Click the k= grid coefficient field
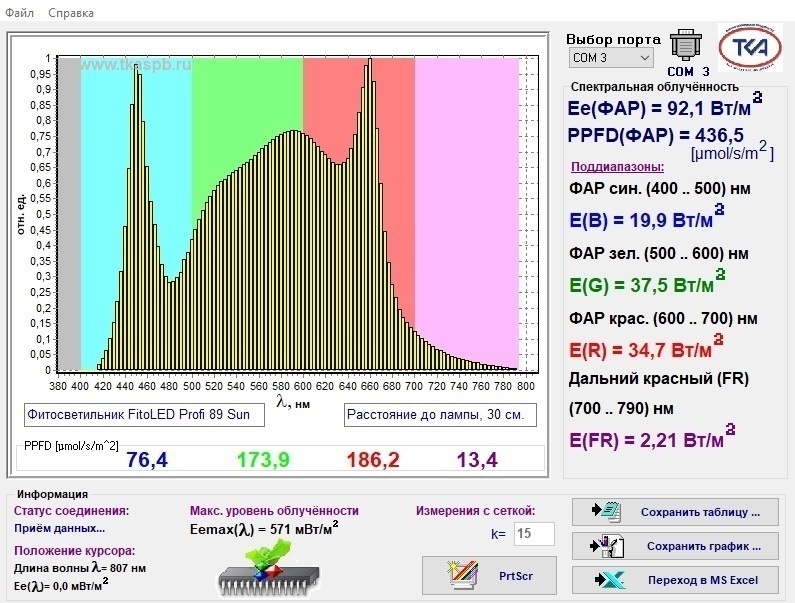The image size is (795, 603). pyautogui.click(x=534, y=534)
